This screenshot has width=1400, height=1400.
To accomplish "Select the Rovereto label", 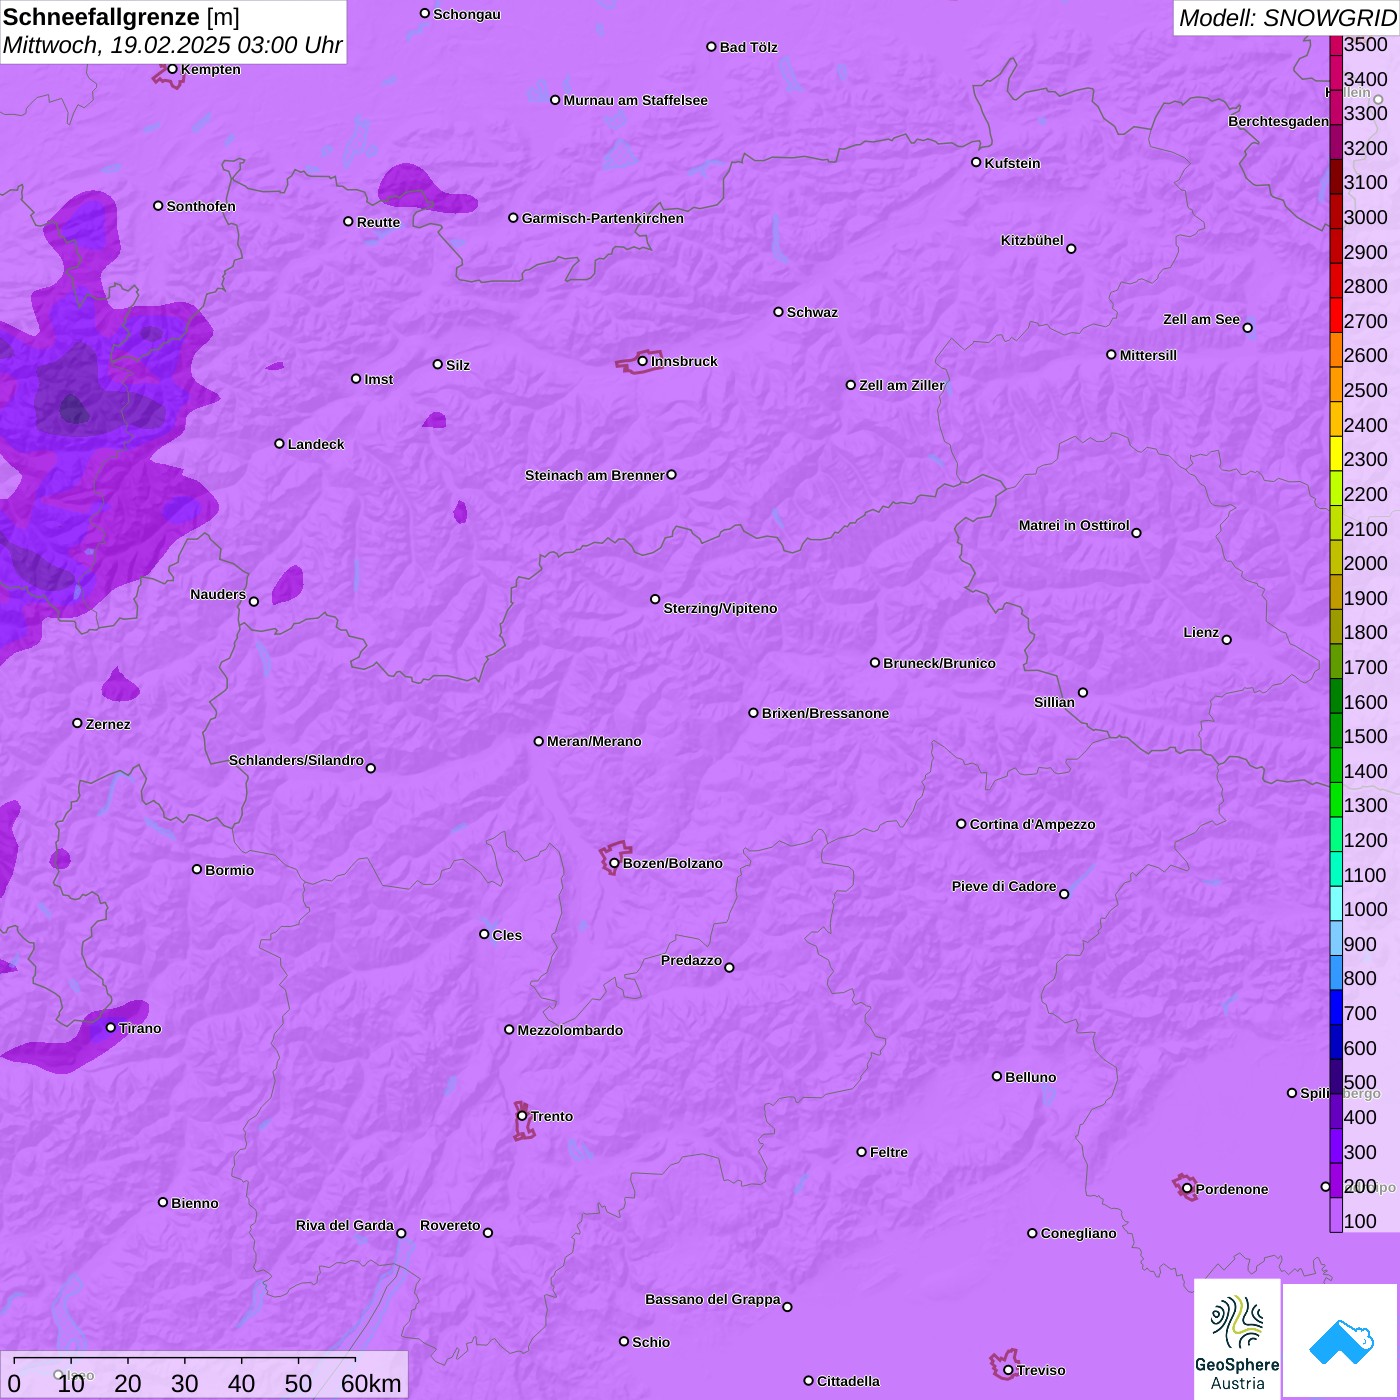I will (x=450, y=1225).
